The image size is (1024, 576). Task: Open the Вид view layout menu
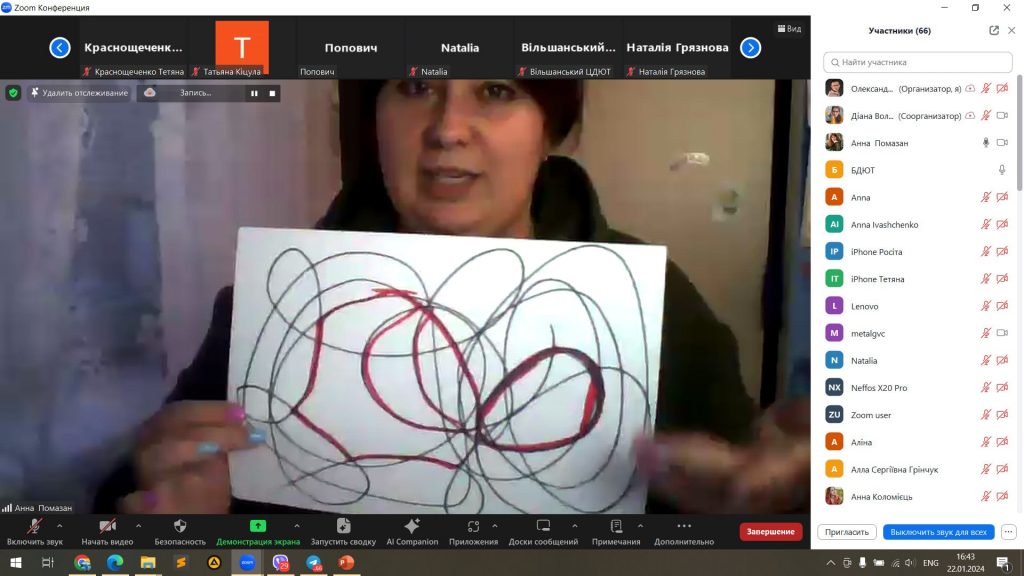pos(789,29)
